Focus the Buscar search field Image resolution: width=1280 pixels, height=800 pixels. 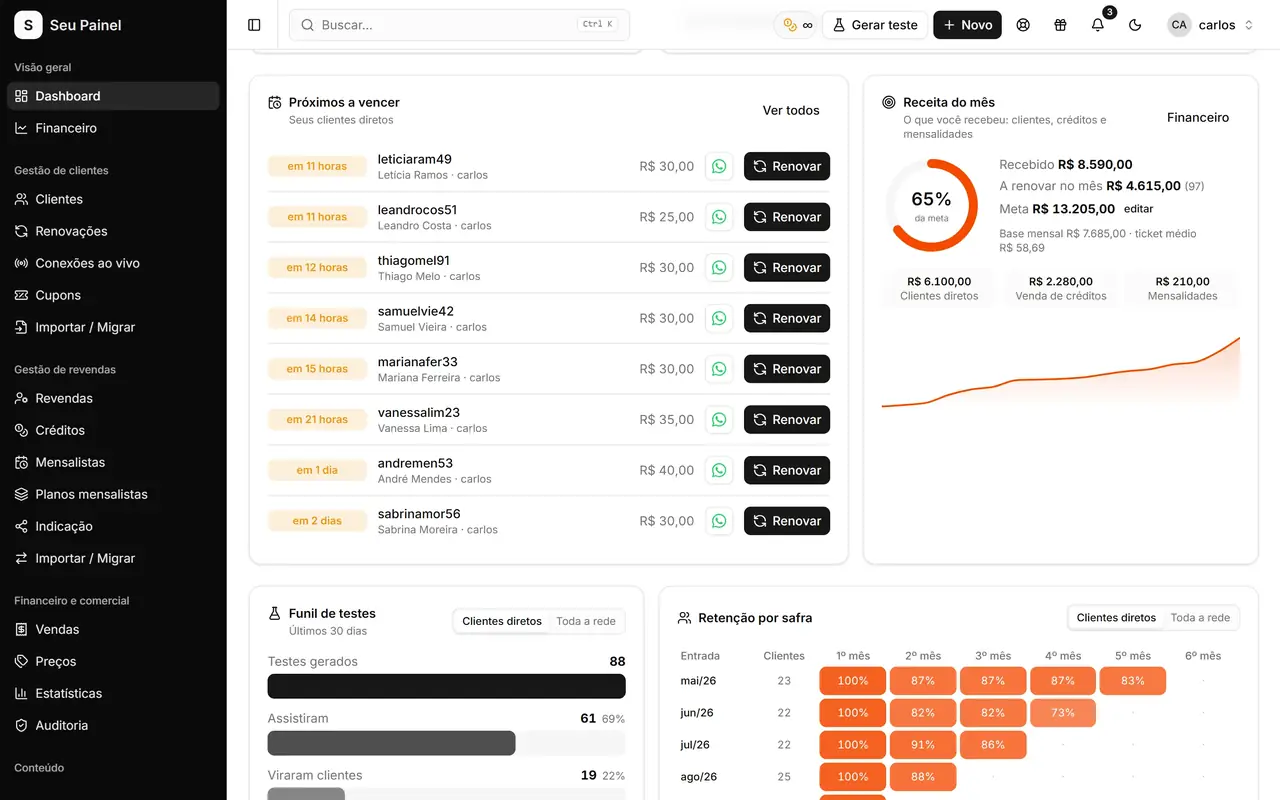(459, 25)
